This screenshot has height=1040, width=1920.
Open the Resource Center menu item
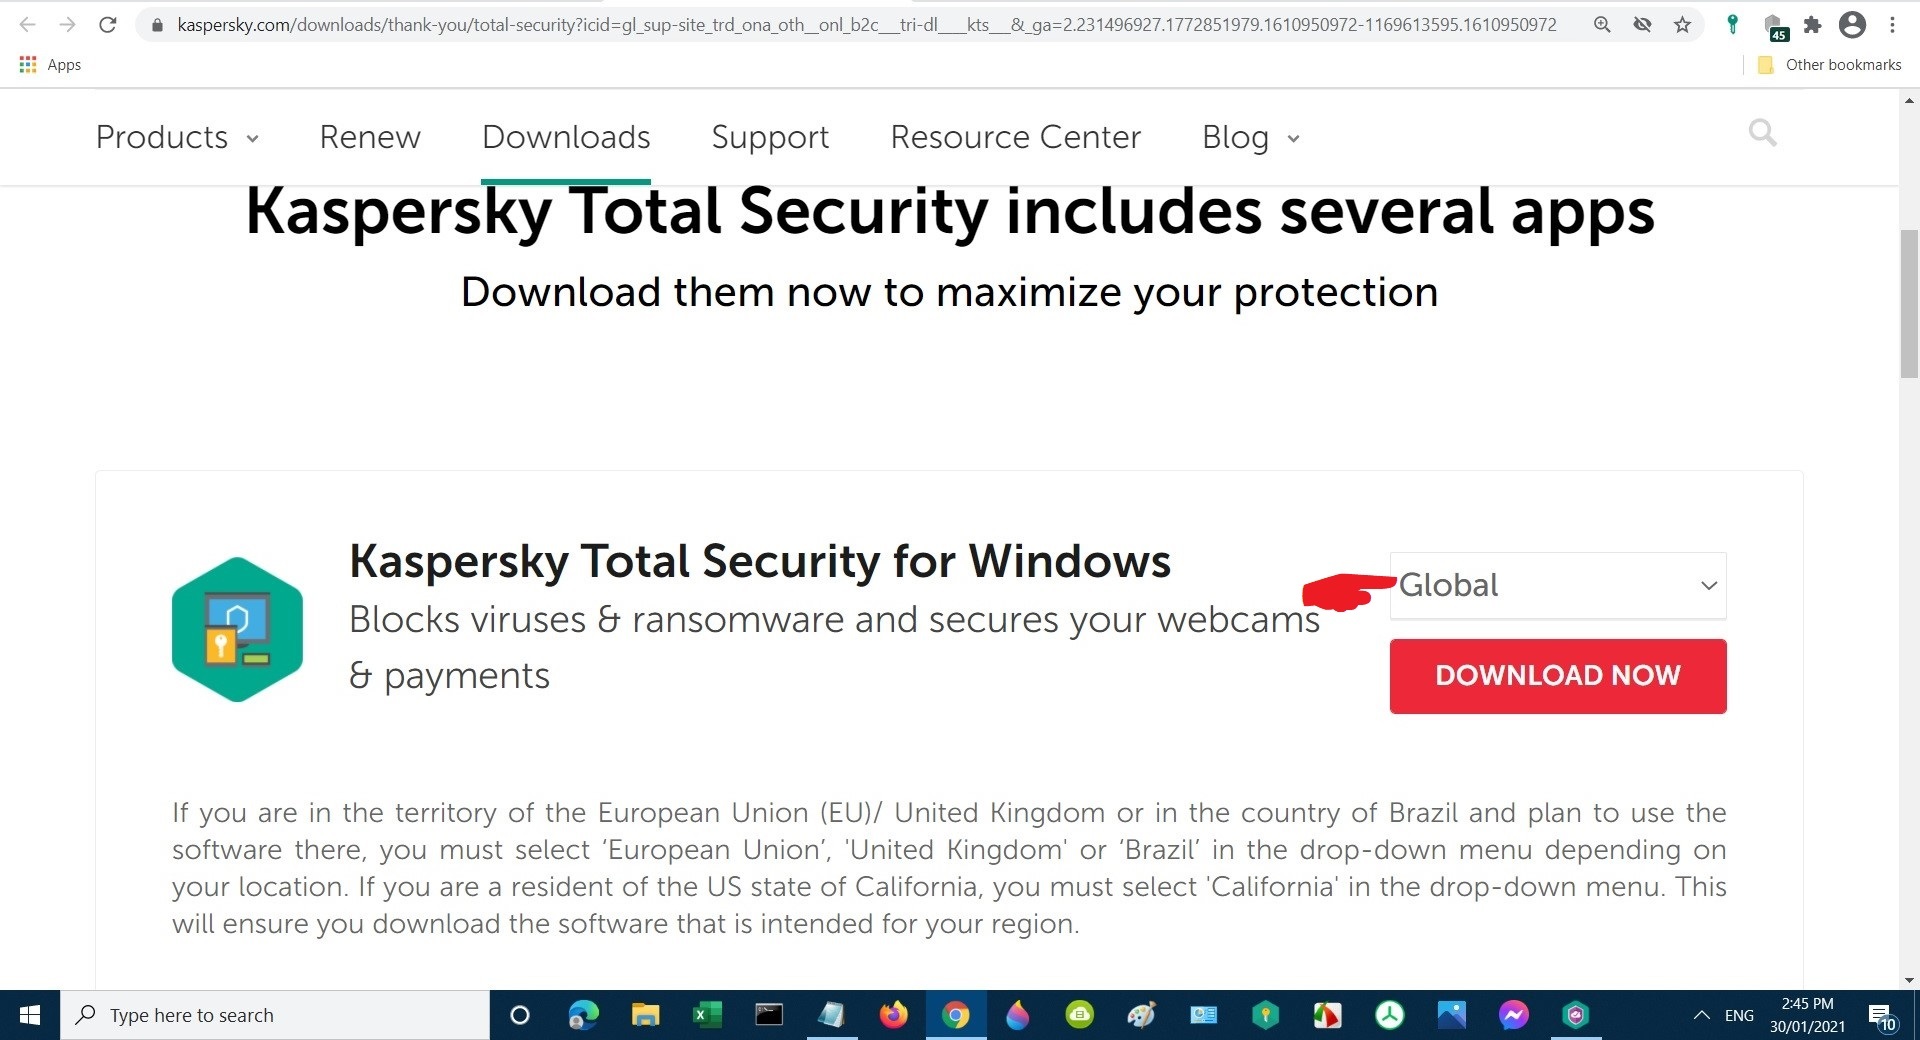[1015, 137]
